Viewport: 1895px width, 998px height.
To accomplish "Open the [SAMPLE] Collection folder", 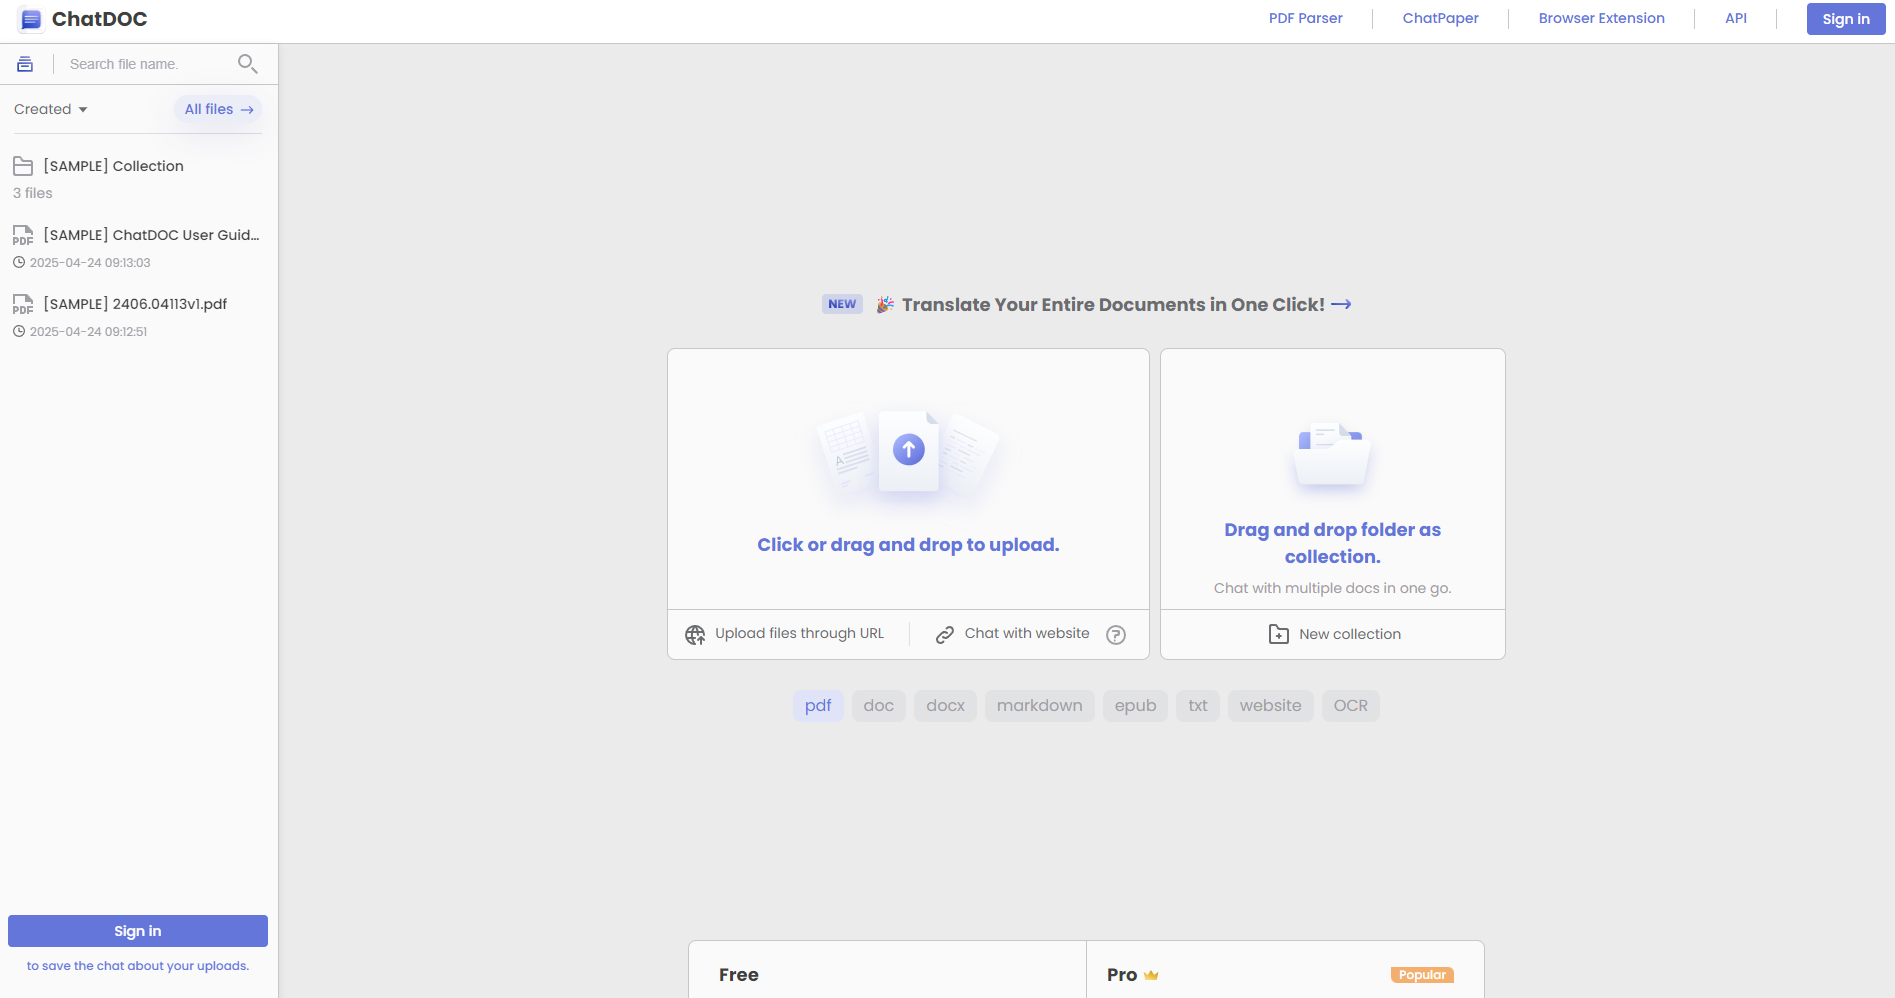I will [113, 166].
